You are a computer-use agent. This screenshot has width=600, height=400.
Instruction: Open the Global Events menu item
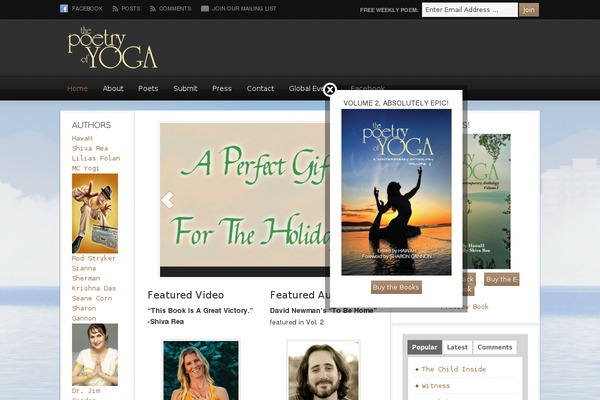[307, 88]
